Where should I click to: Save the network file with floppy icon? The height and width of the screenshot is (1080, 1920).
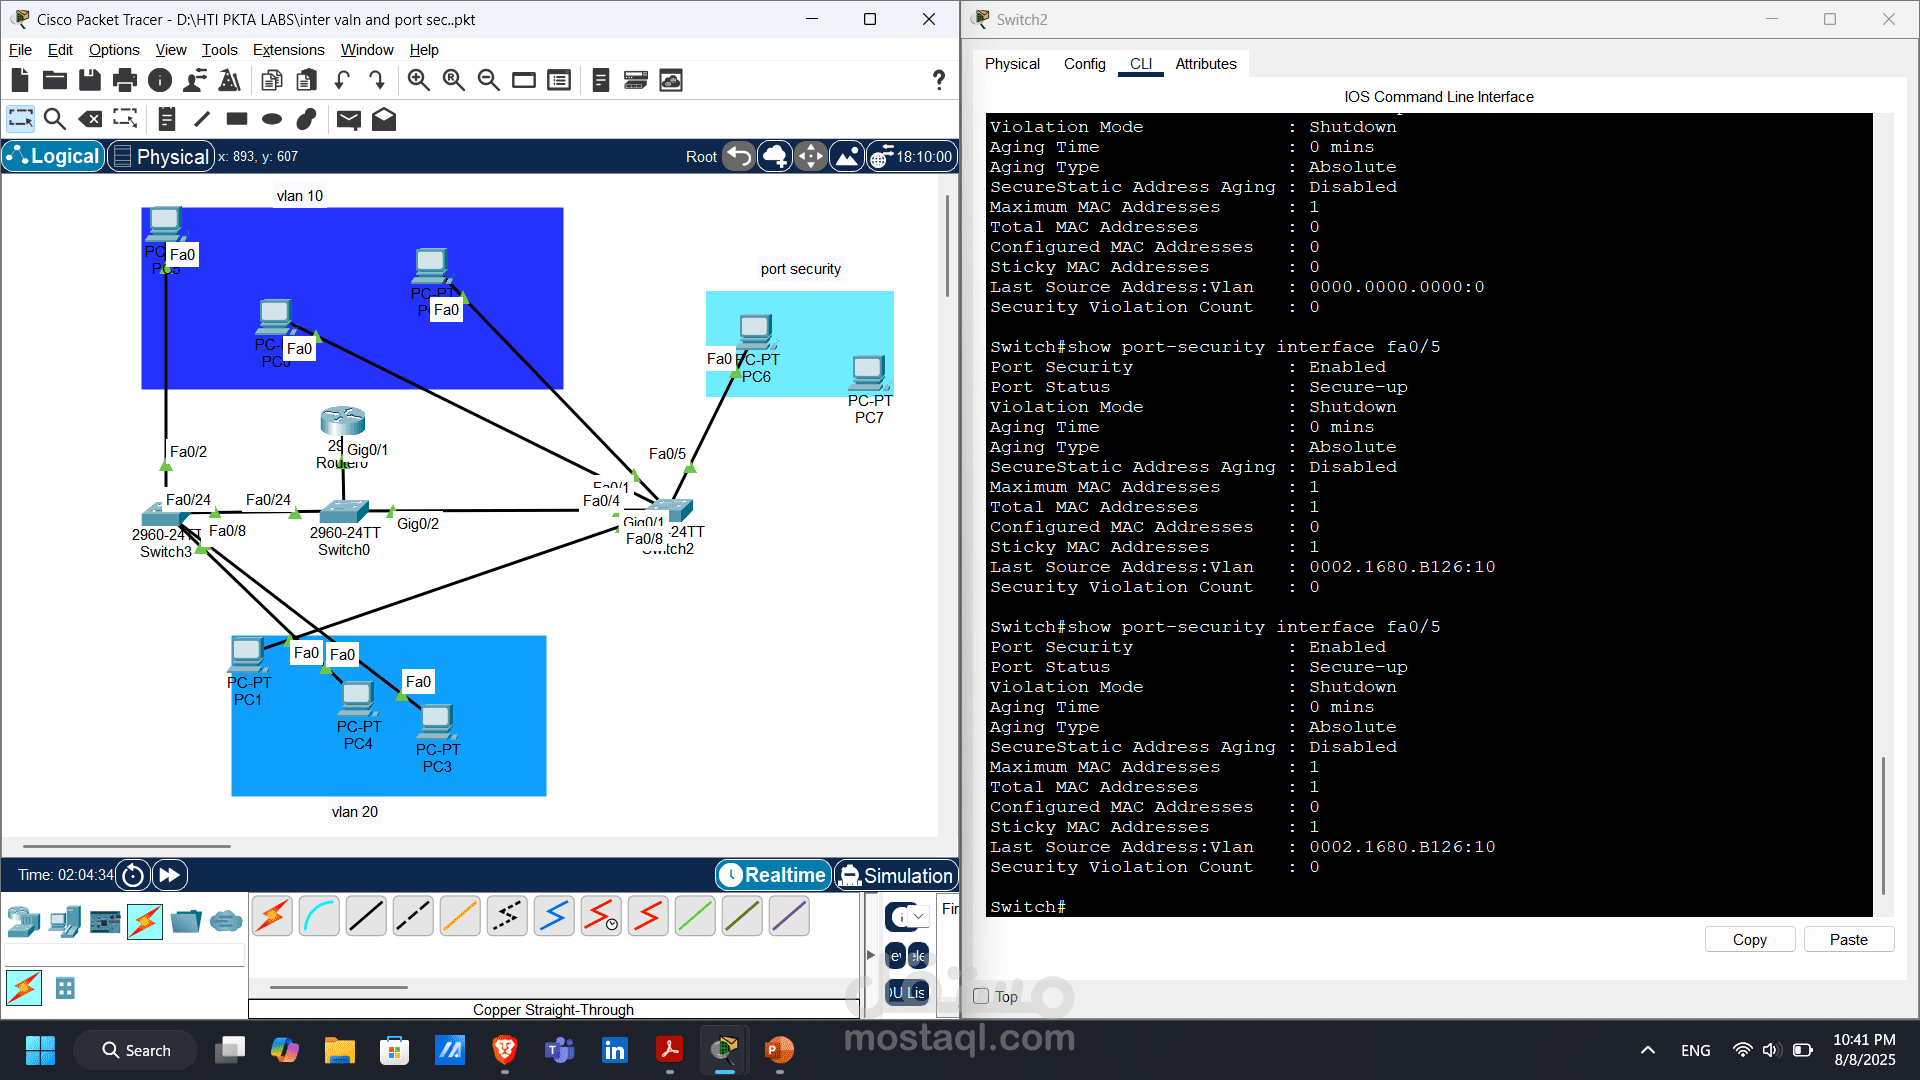tap(90, 80)
